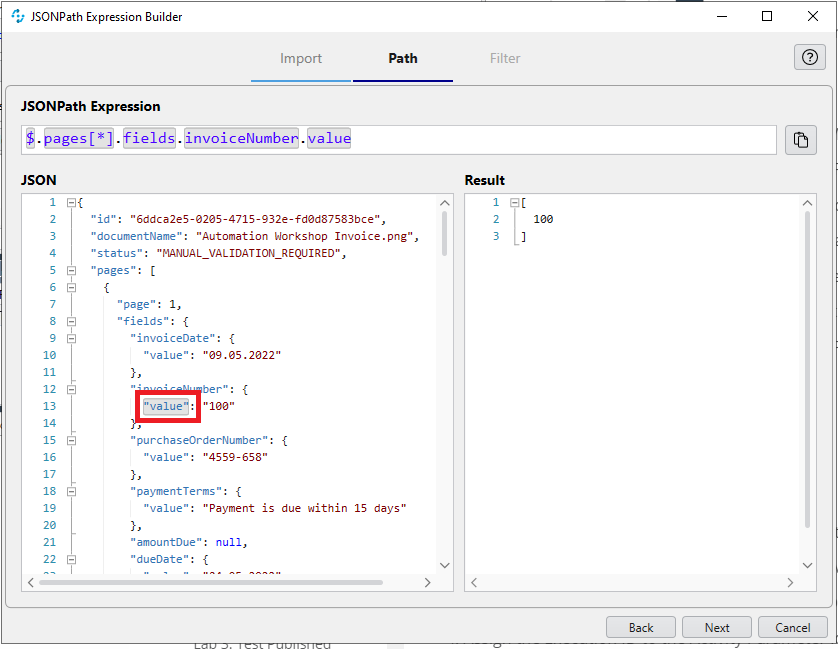Click Result pane vertical scrollbar up arrow
Image resolution: width=838 pixels, height=649 pixels.
pyautogui.click(x=808, y=203)
